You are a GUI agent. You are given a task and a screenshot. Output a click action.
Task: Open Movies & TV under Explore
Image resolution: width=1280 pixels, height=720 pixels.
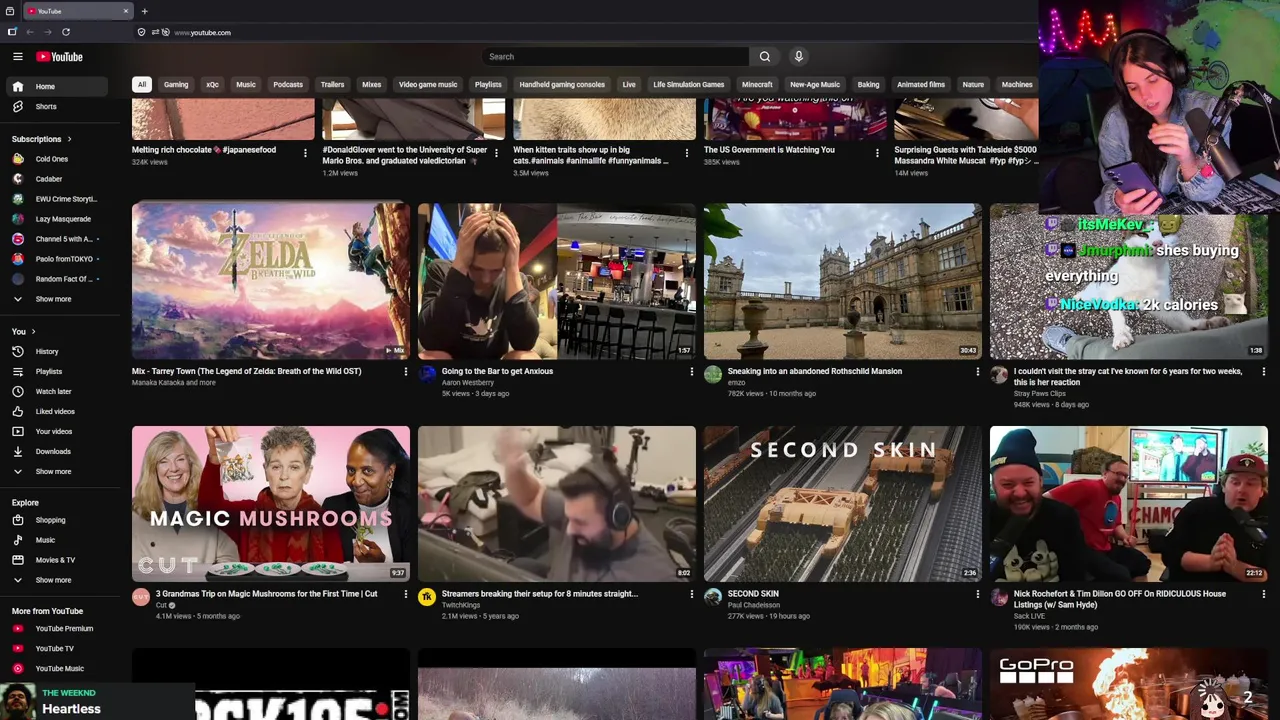click(56, 560)
